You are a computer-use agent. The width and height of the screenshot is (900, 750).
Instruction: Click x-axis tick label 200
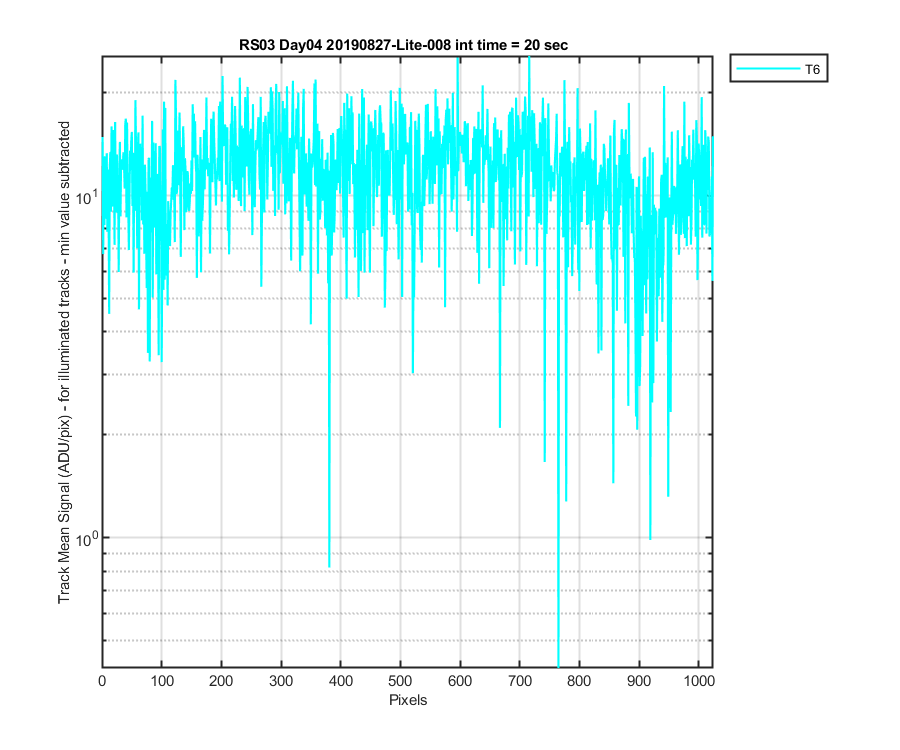pyautogui.click(x=221, y=681)
